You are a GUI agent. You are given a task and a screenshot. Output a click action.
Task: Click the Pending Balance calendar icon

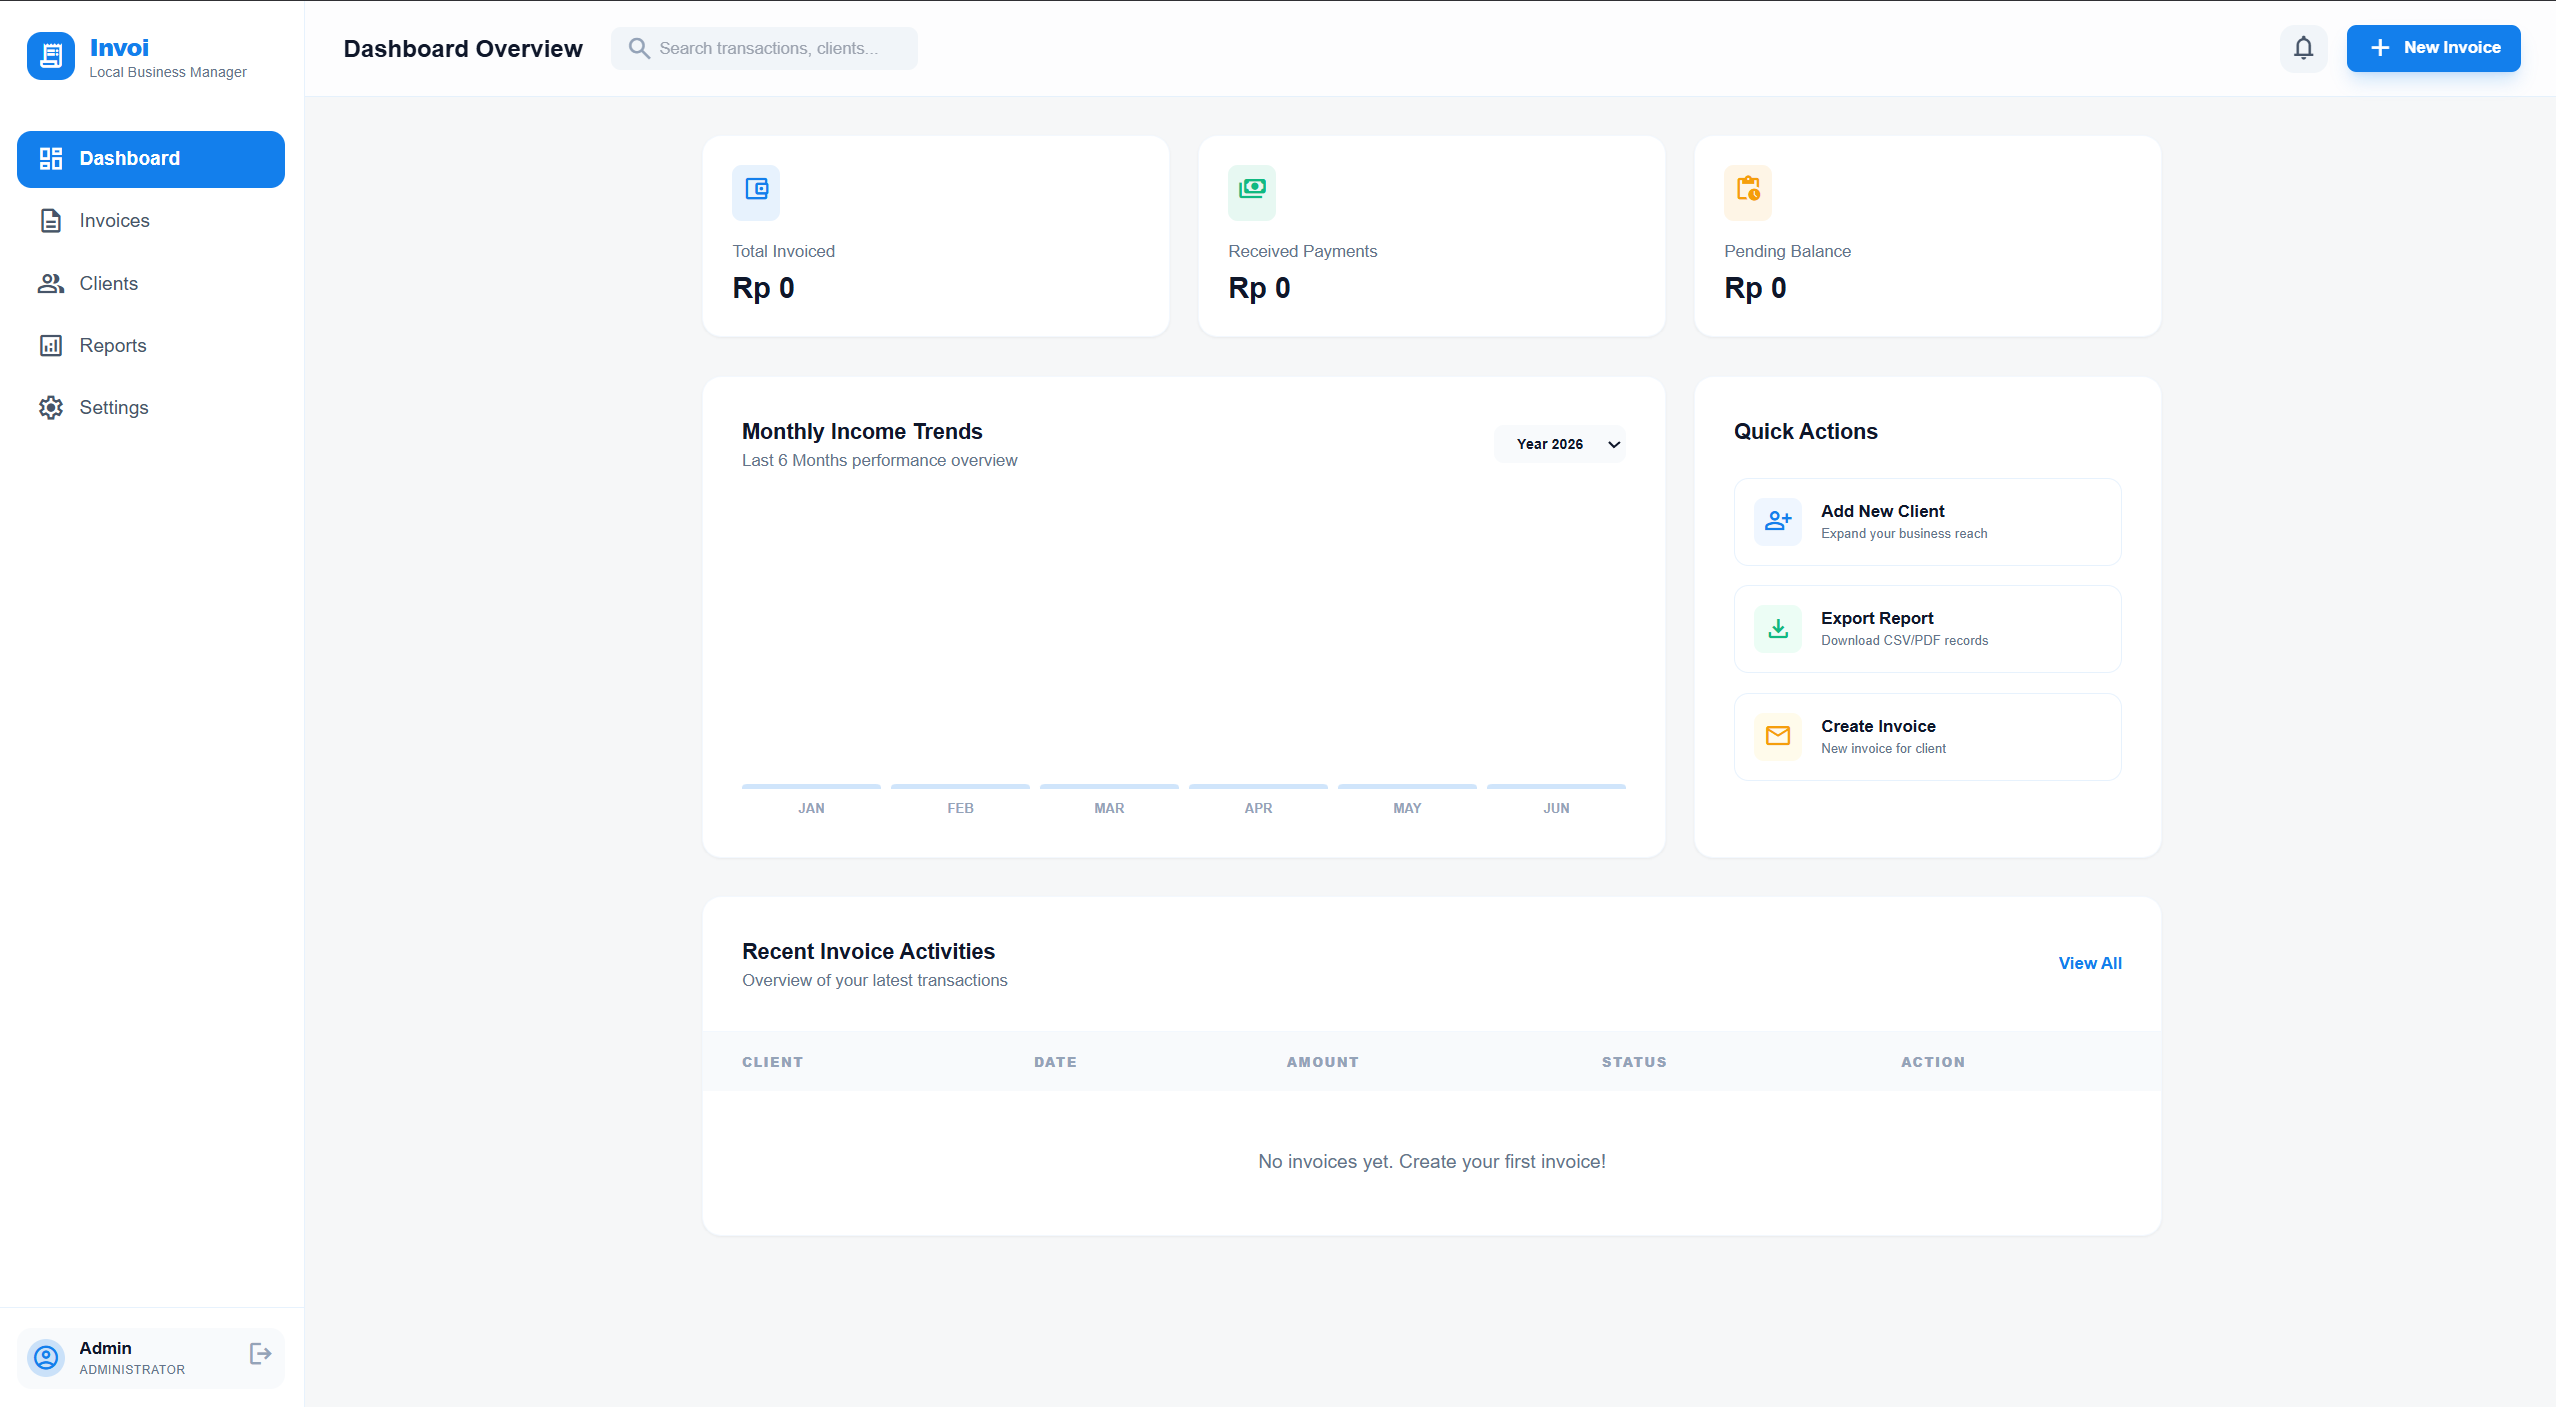tap(1747, 192)
